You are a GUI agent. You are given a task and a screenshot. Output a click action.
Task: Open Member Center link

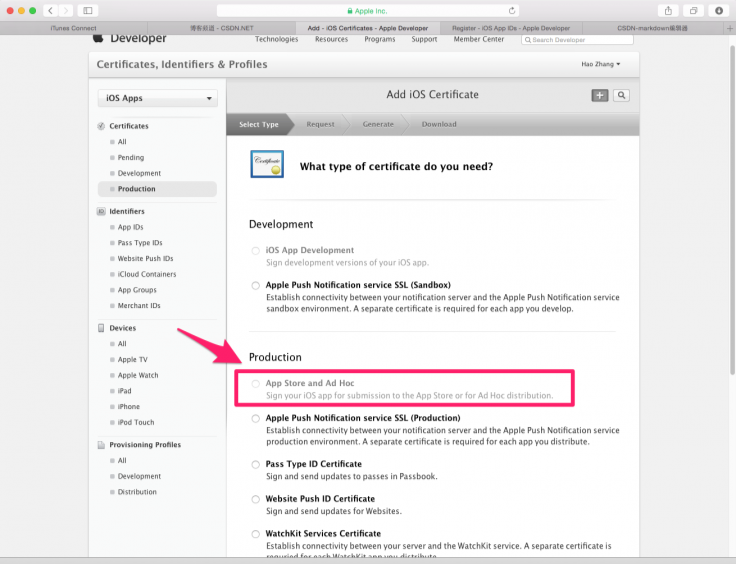479,39
